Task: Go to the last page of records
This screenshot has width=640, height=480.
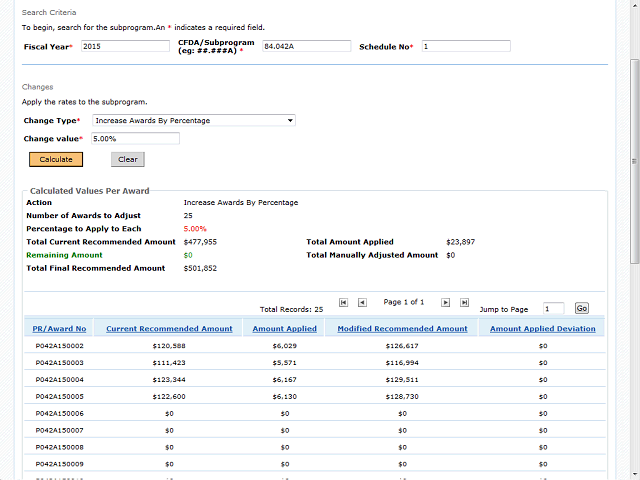Action: coord(465,302)
